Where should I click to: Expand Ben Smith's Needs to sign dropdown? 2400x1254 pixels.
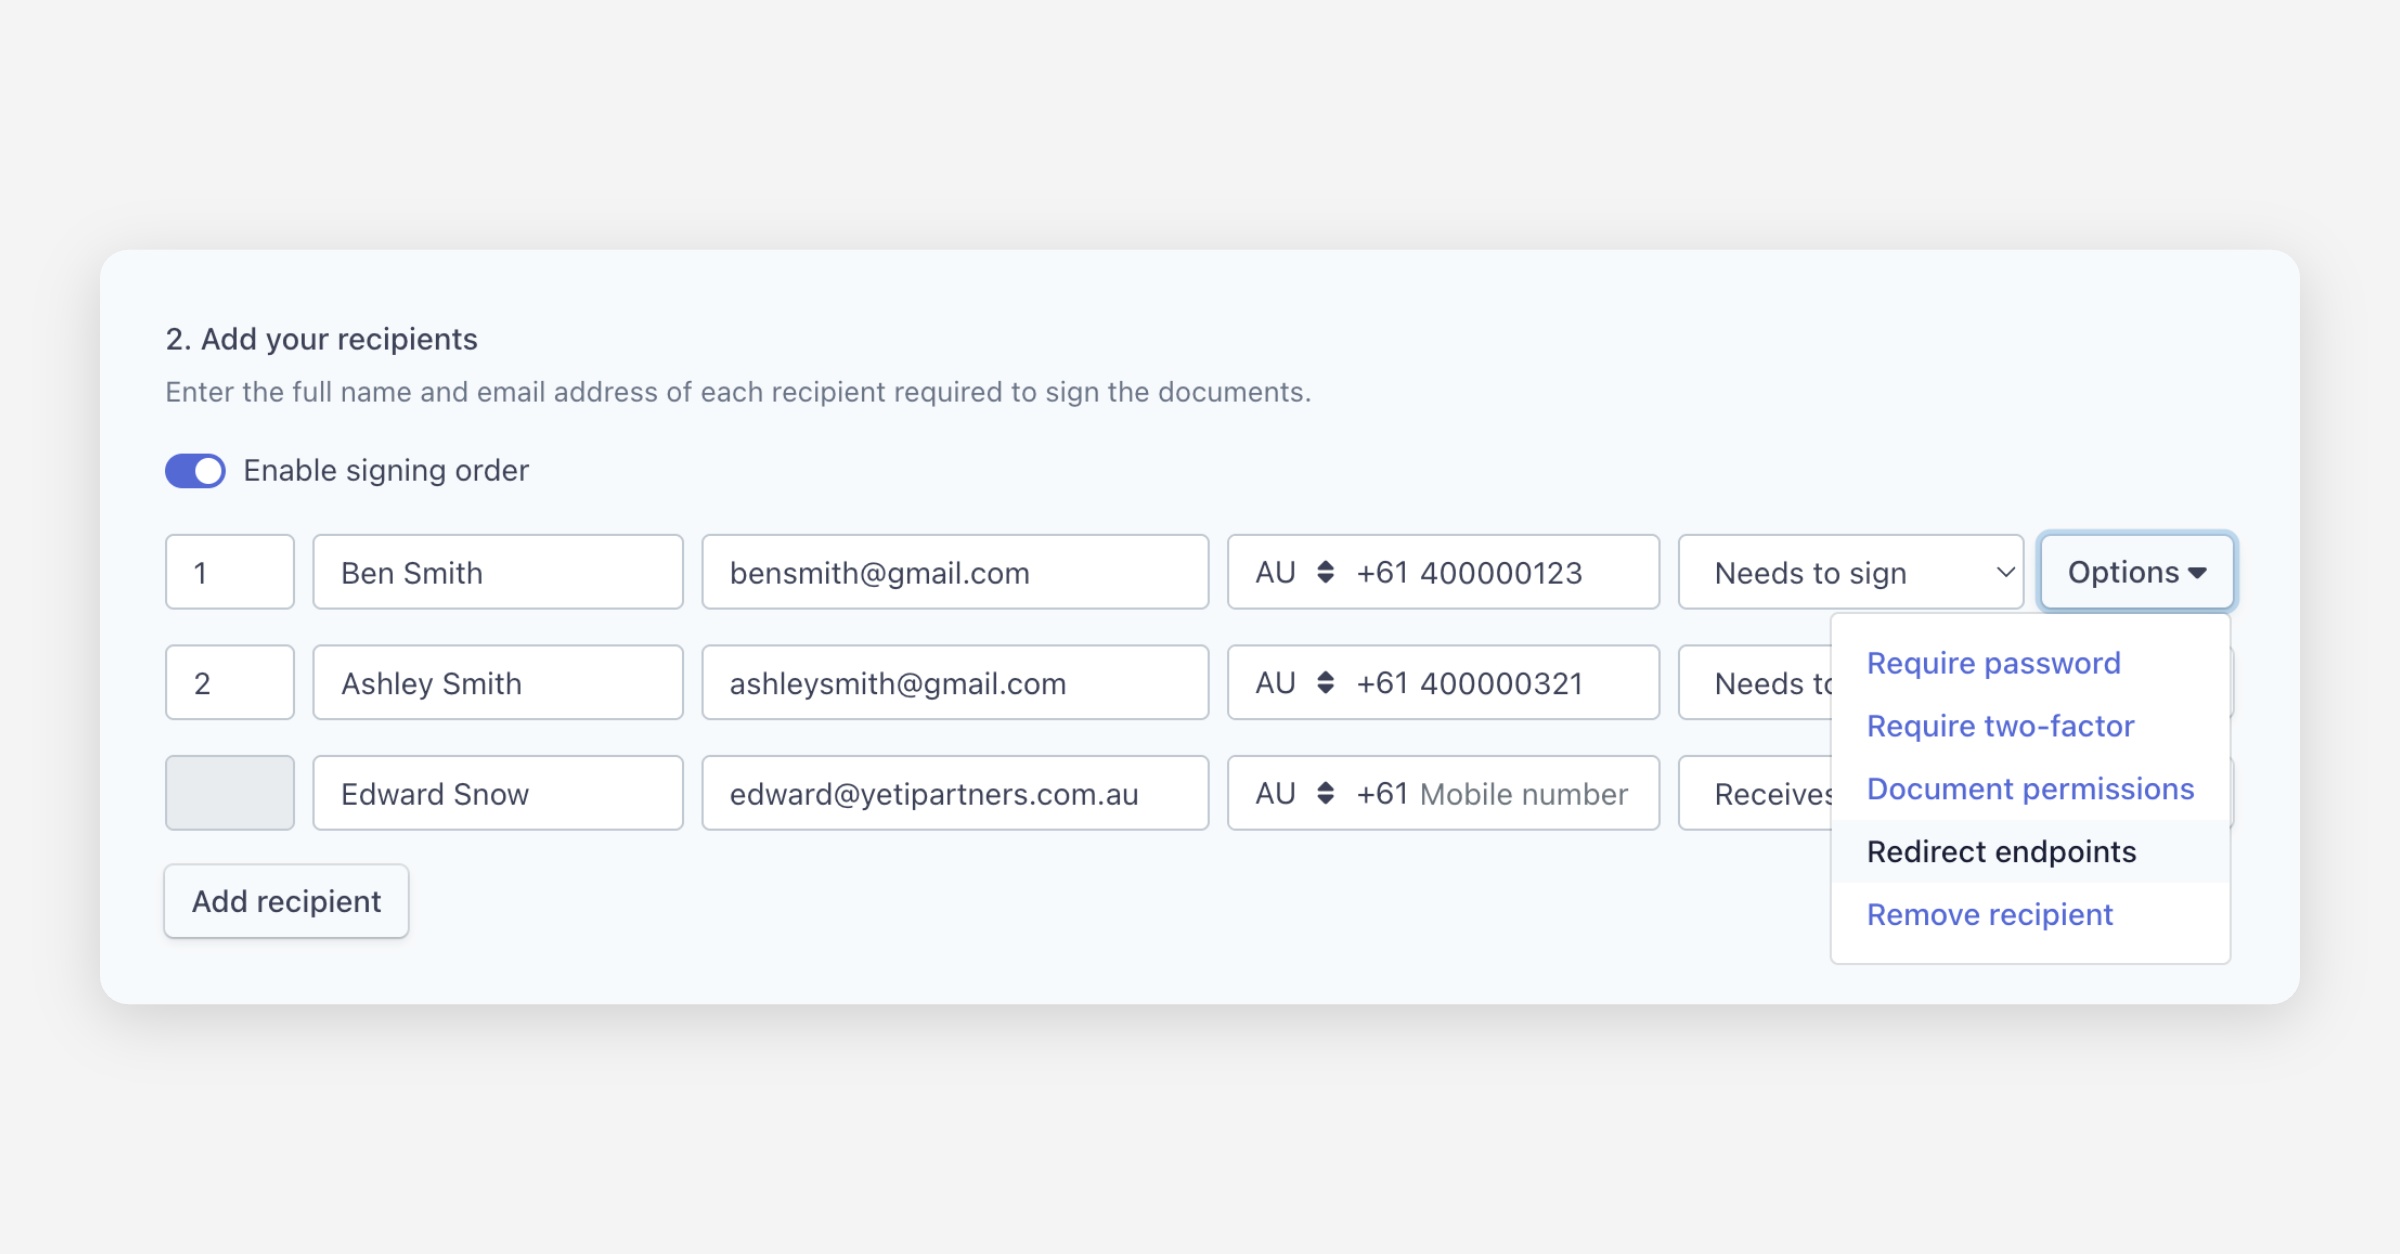pyautogui.click(x=1850, y=572)
